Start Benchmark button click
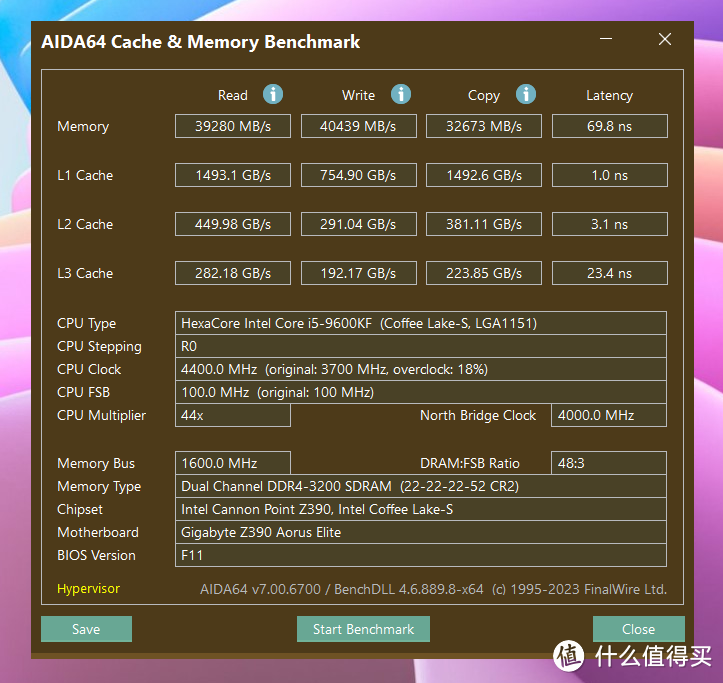Image resolution: width=723 pixels, height=683 pixels. (x=363, y=629)
